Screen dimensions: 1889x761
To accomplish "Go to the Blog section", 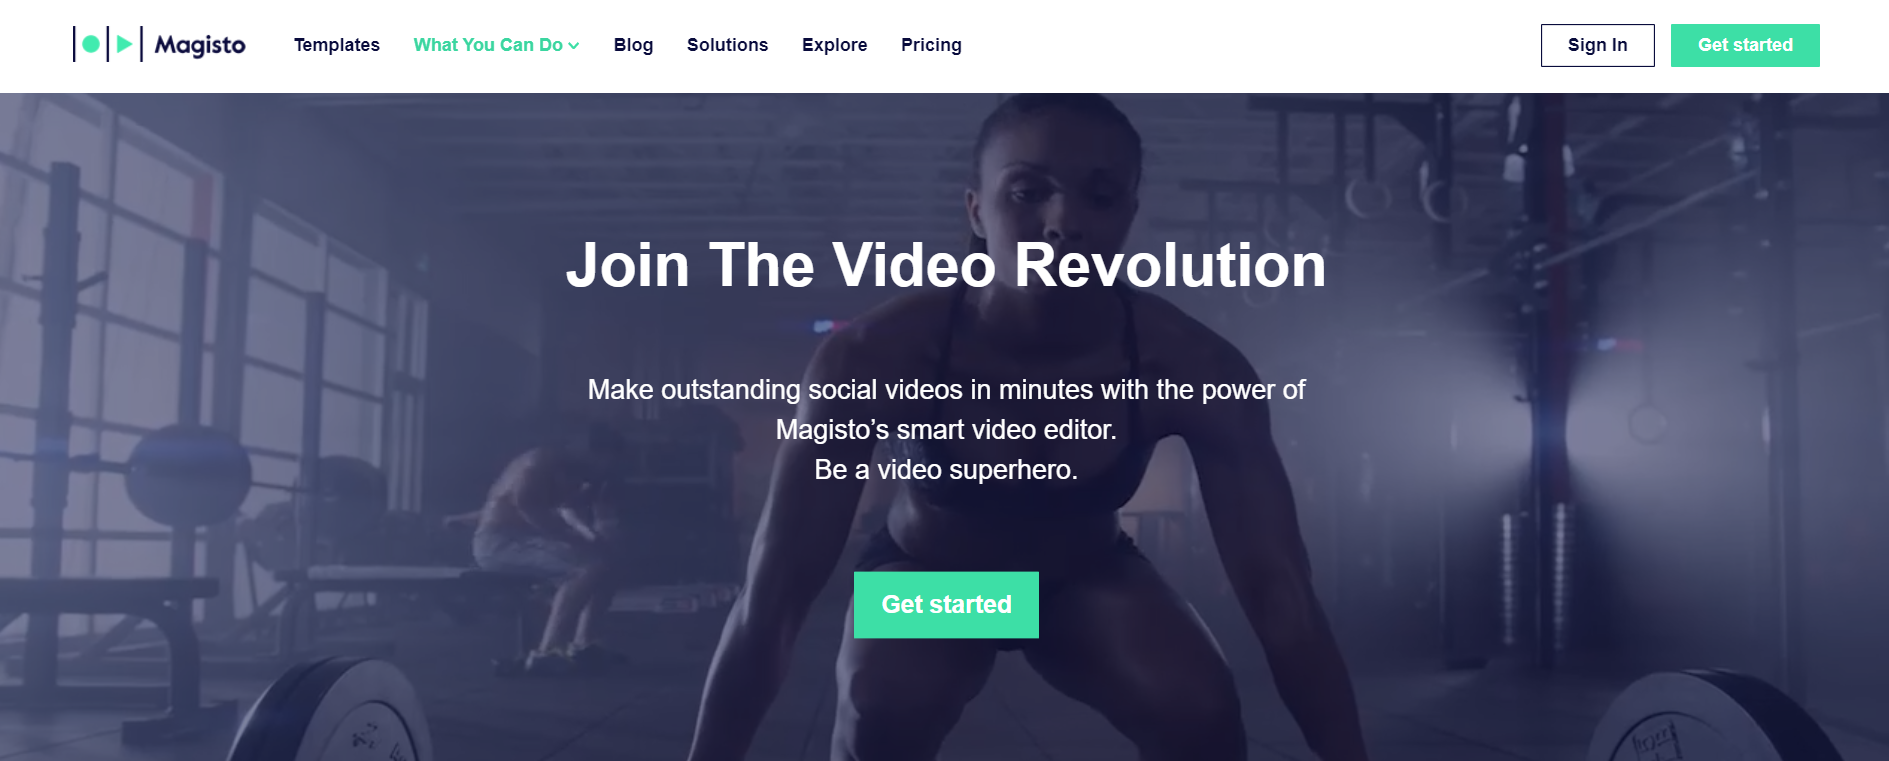I will (633, 45).
